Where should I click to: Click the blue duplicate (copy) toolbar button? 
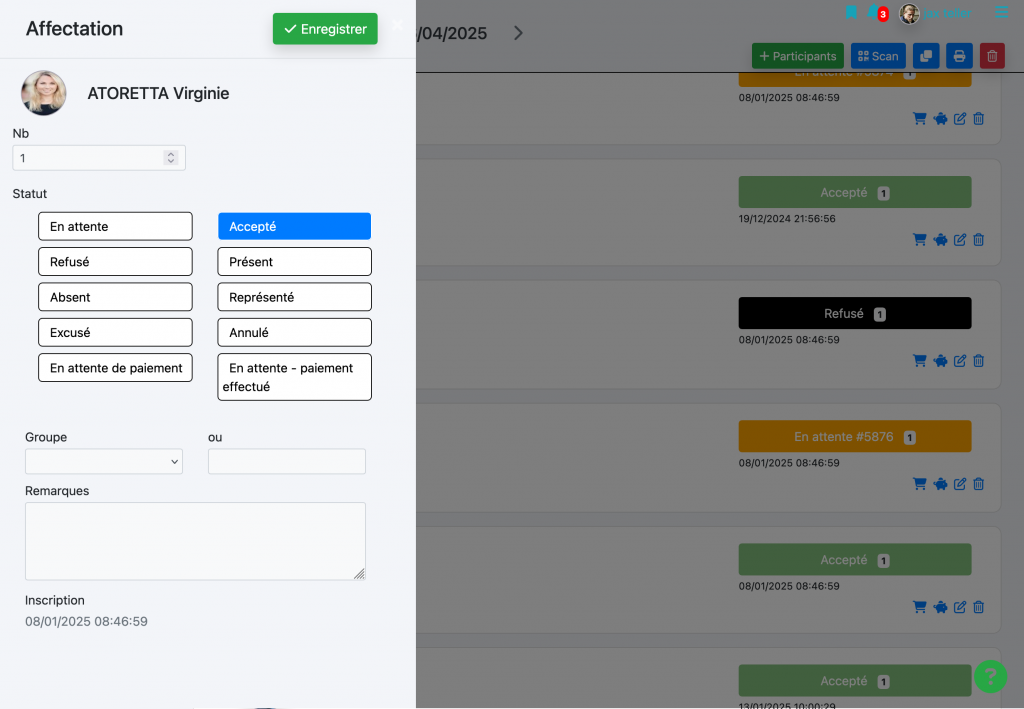(926, 56)
